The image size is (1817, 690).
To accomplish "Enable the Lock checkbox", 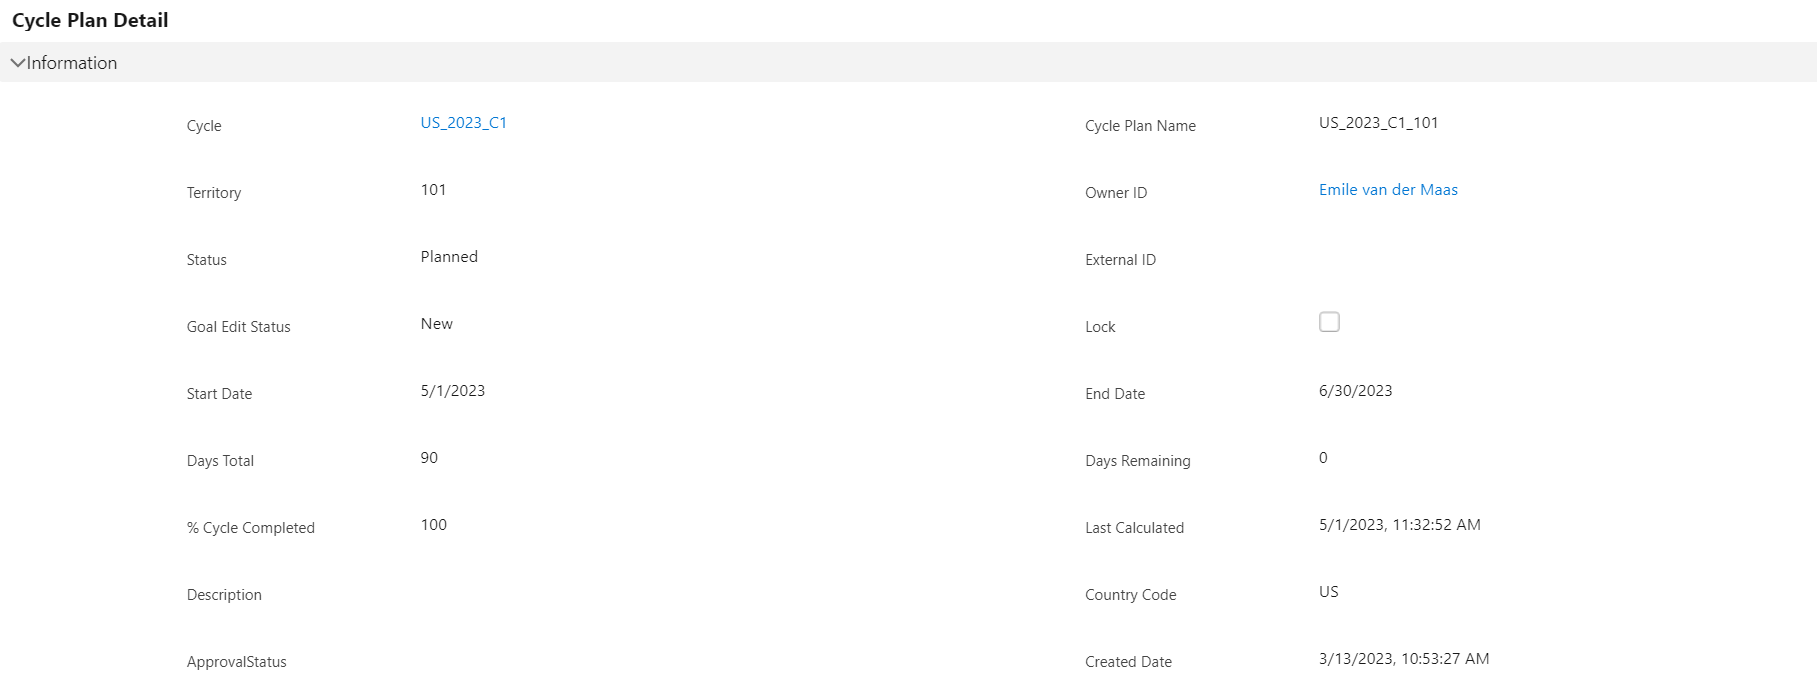I will pos(1329,321).
